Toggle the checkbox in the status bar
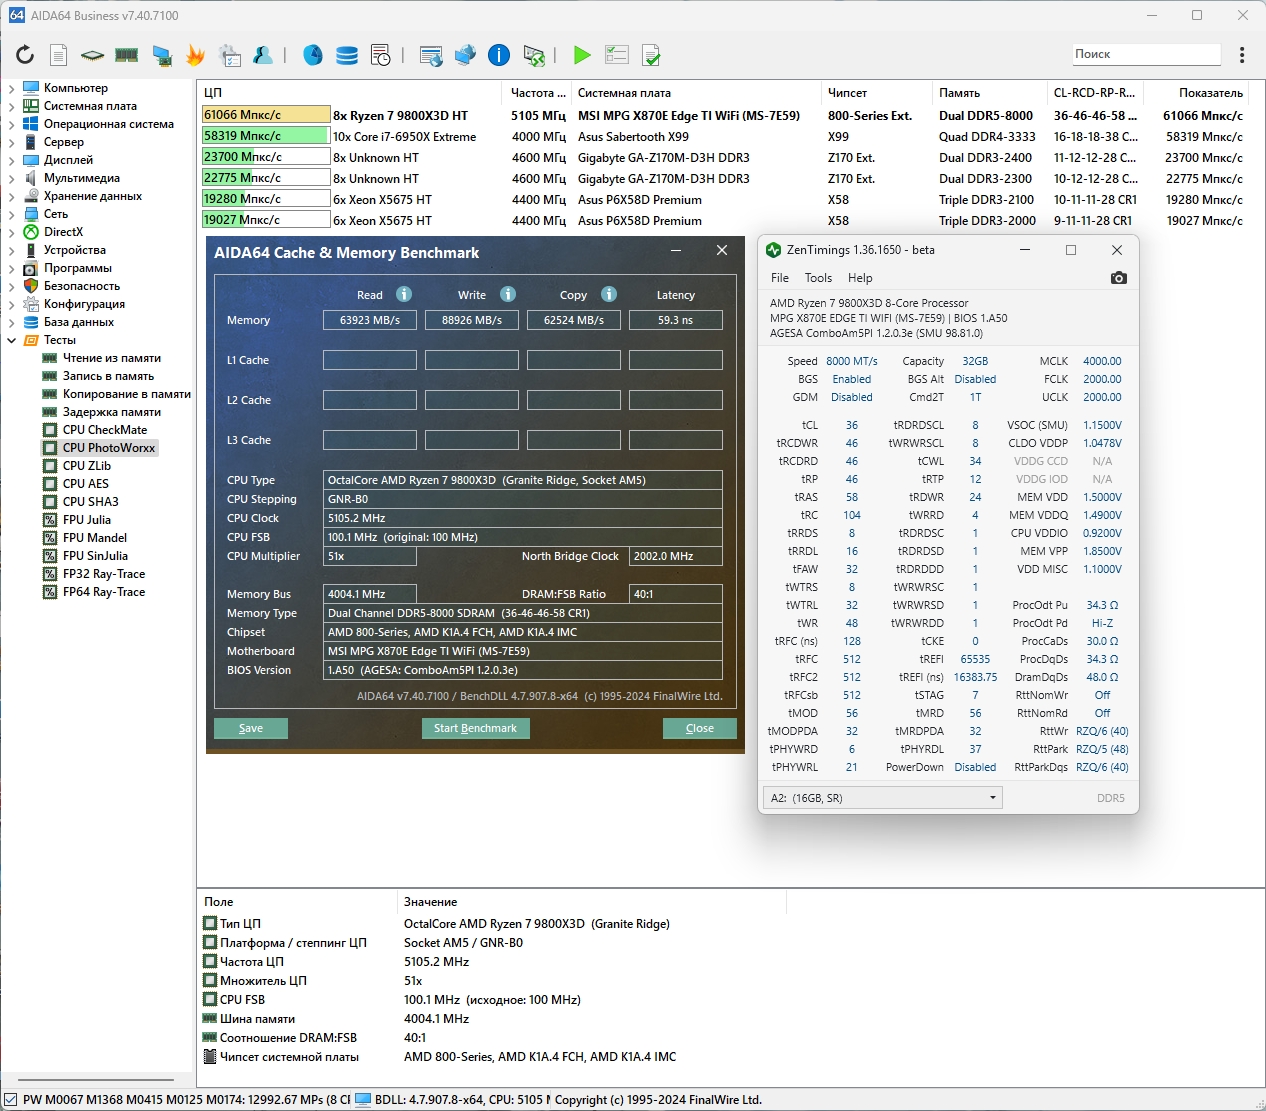Screen dimensions: 1266x1111 (10, 1100)
